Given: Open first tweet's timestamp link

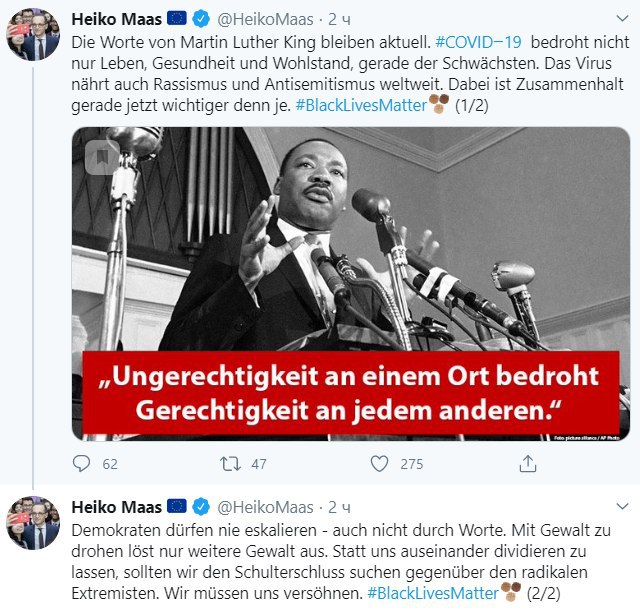Looking at the screenshot, I should click(x=339, y=19).
